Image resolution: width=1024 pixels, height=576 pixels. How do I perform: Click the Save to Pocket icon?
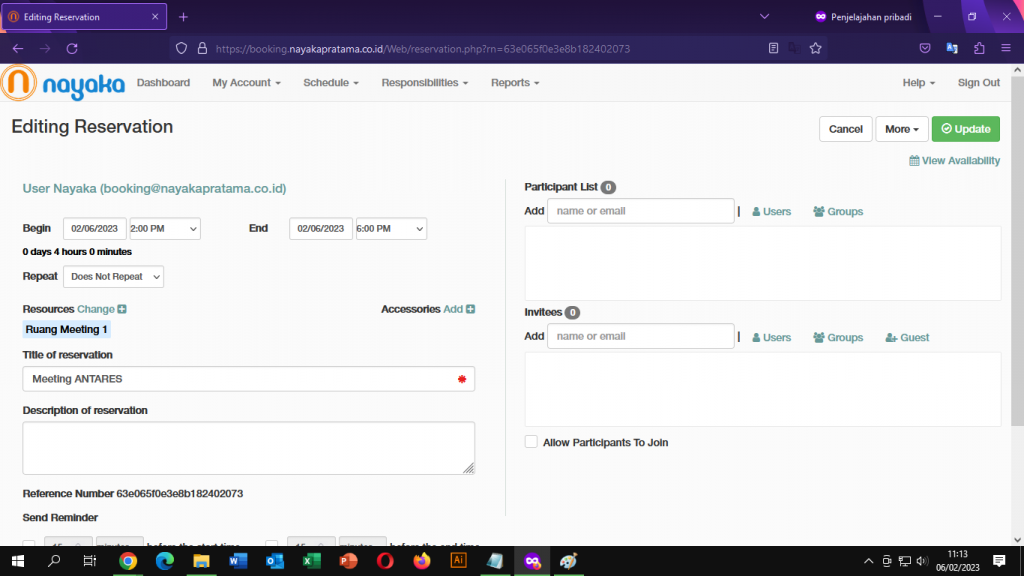pyautogui.click(x=925, y=48)
